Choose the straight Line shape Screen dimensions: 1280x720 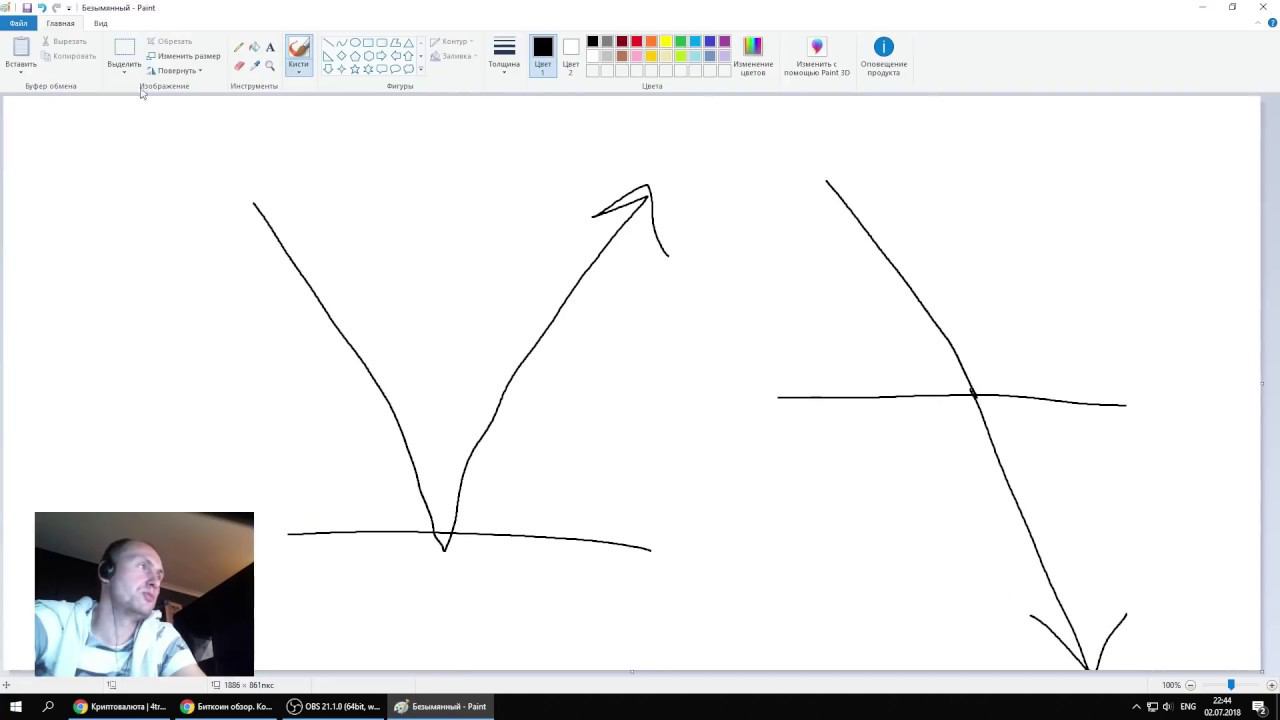click(328, 43)
